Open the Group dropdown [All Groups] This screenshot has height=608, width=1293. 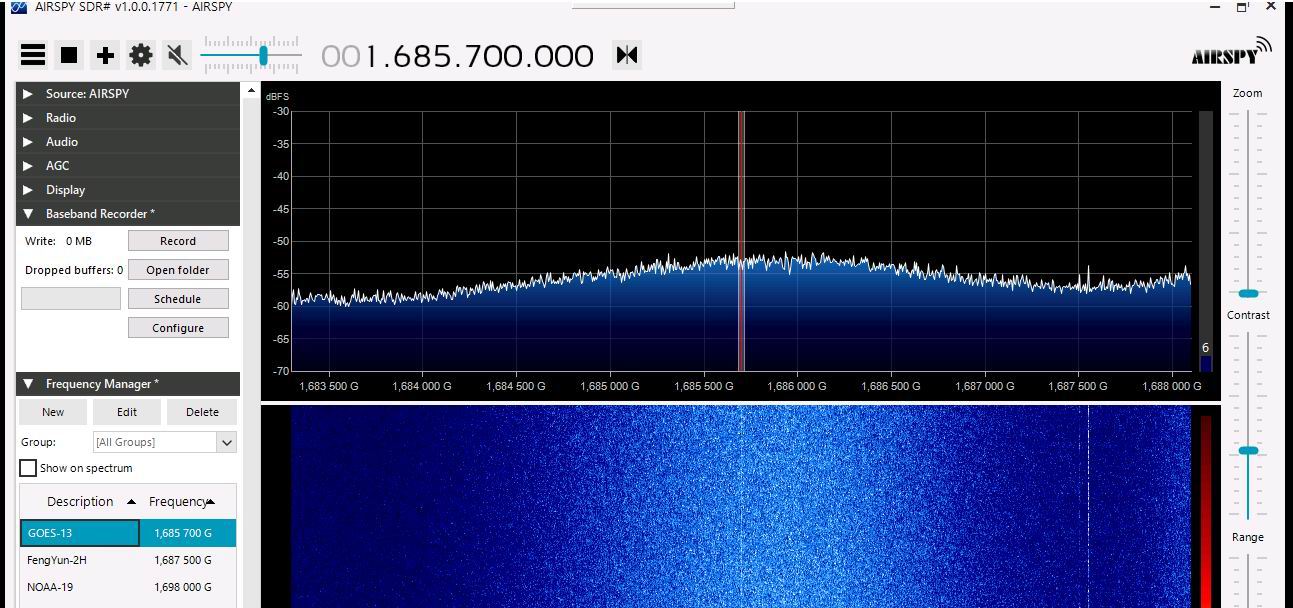[165, 442]
